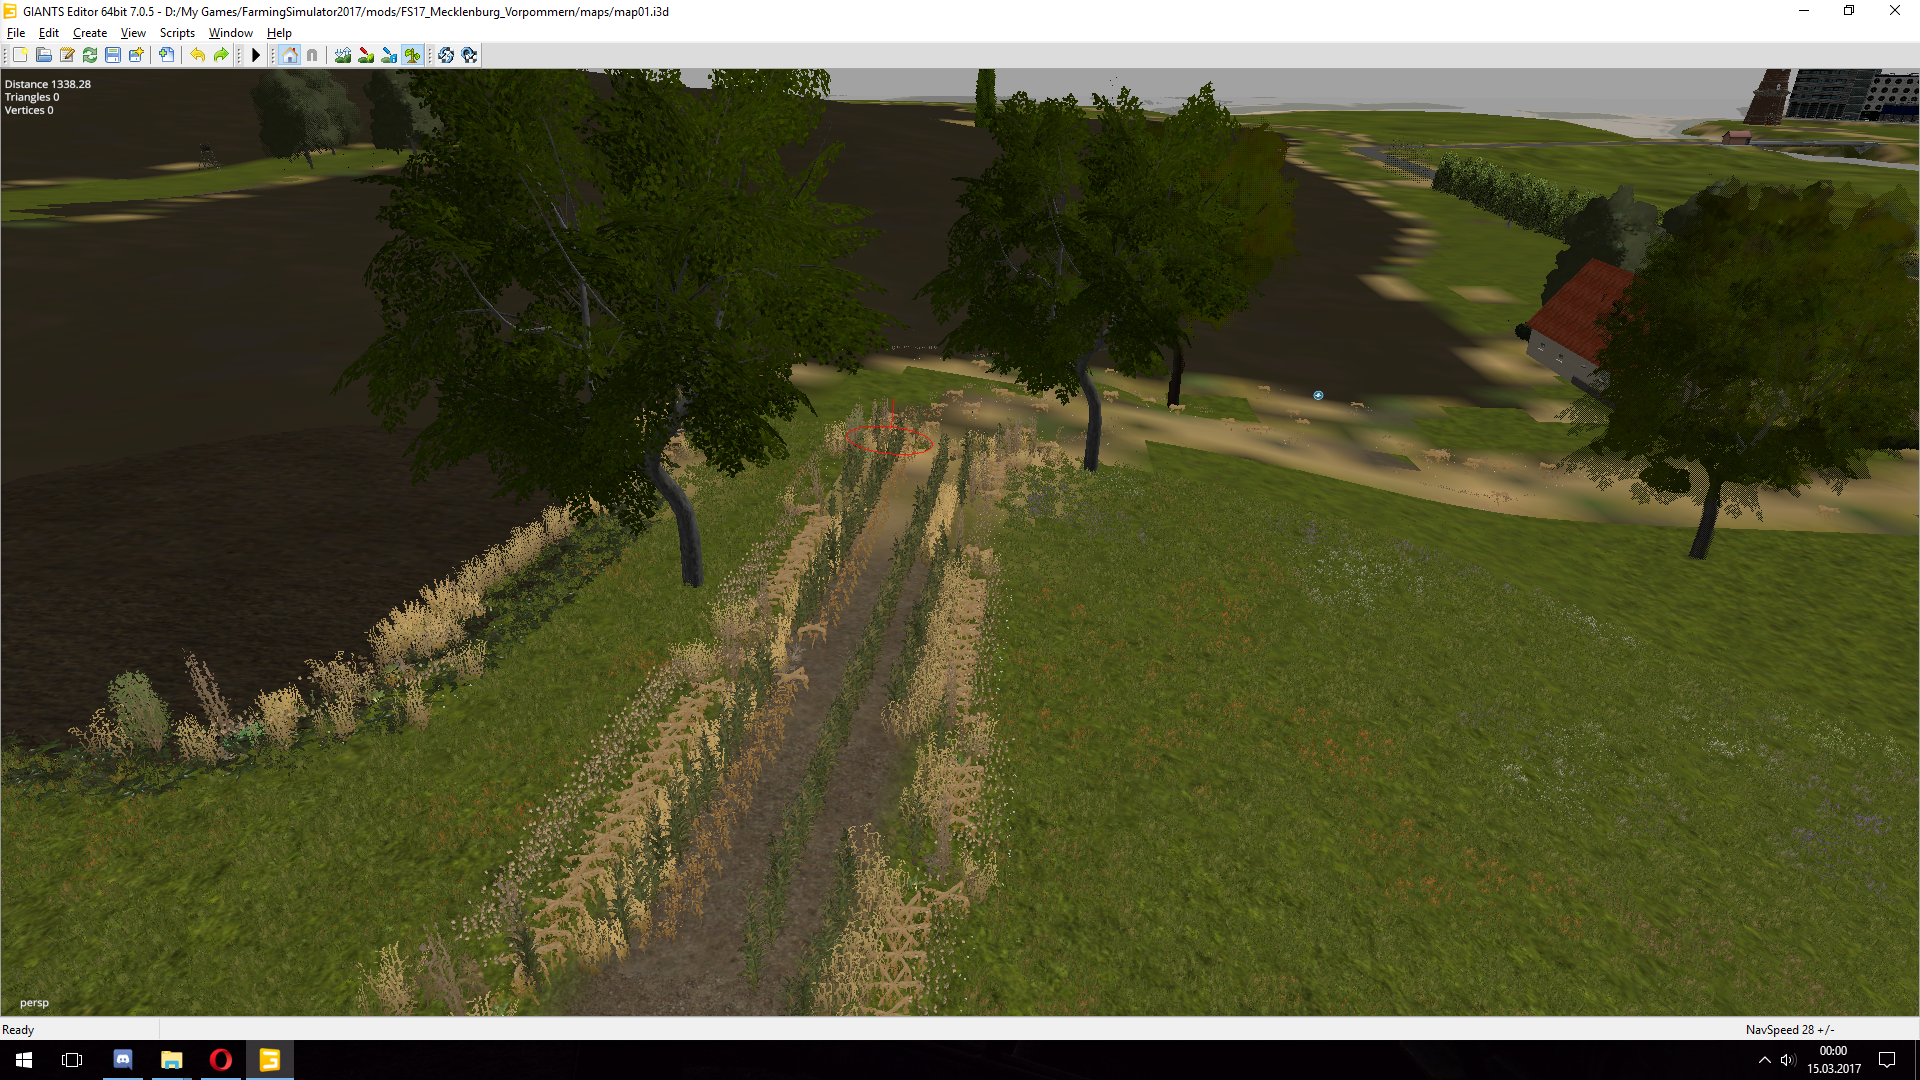Toggle the foliage paint mode icon
This screenshot has width=1920, height=1080.
pos(412,55)
